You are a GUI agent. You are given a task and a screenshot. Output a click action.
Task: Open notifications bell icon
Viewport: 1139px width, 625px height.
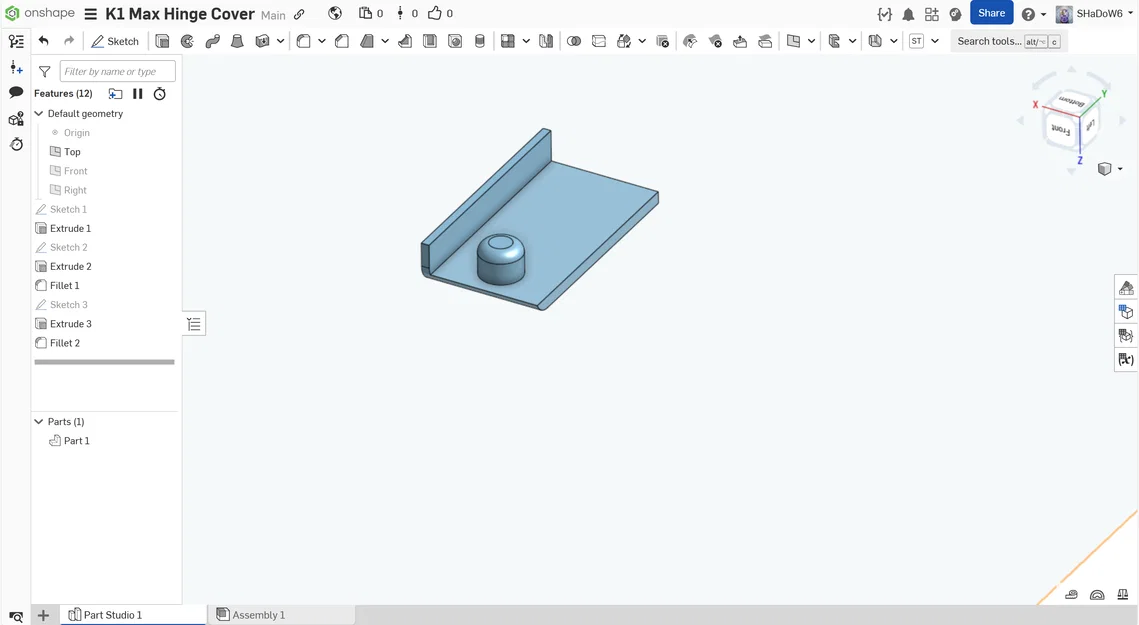[x=908, y=14]
